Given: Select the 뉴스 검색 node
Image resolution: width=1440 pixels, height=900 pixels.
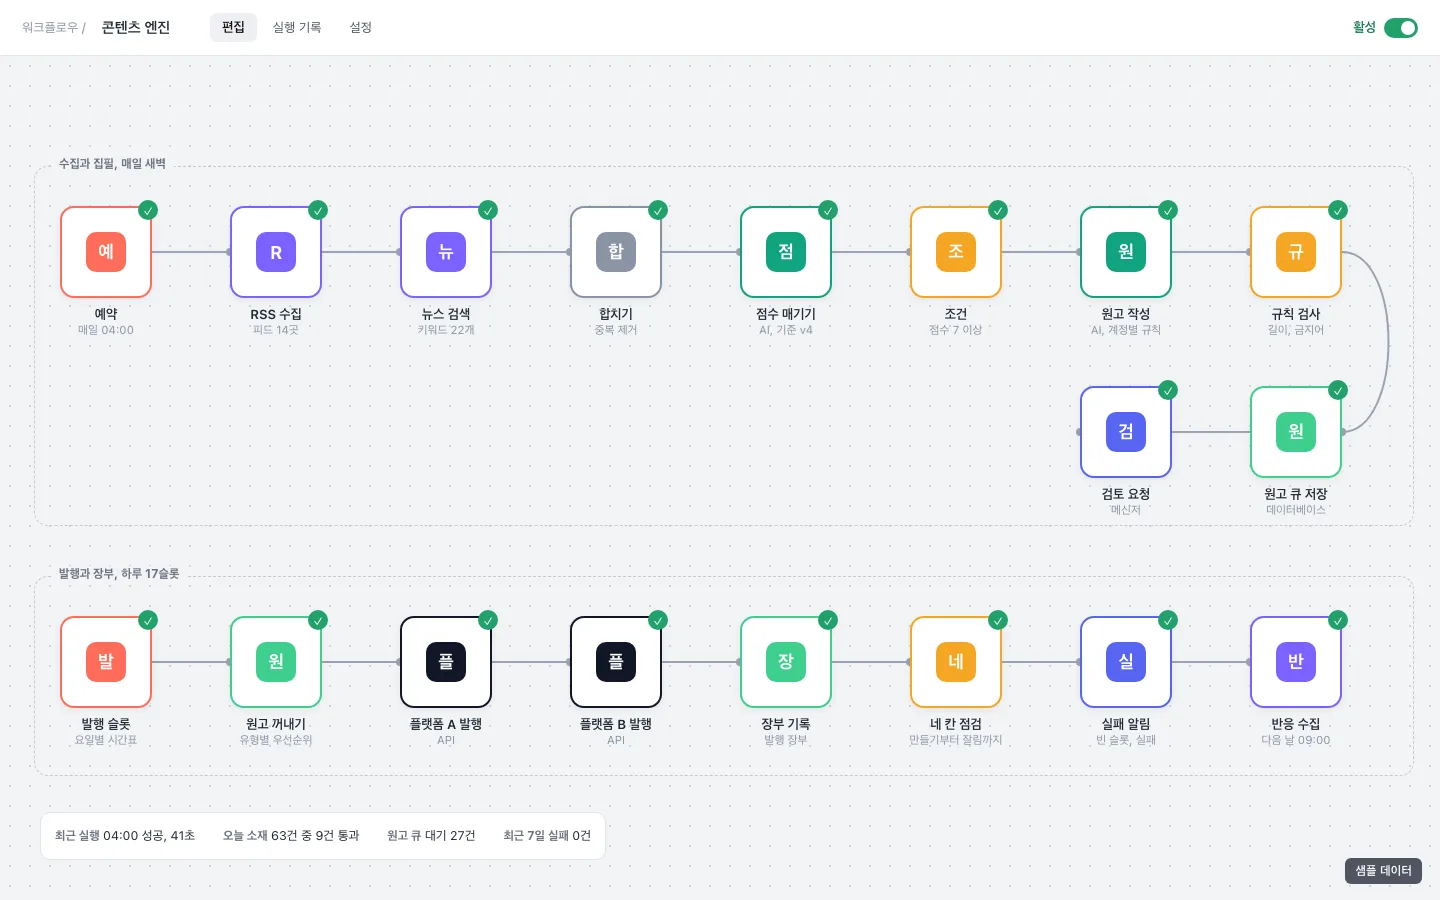Looking at the screenshot, I should (x=446, y=252).
